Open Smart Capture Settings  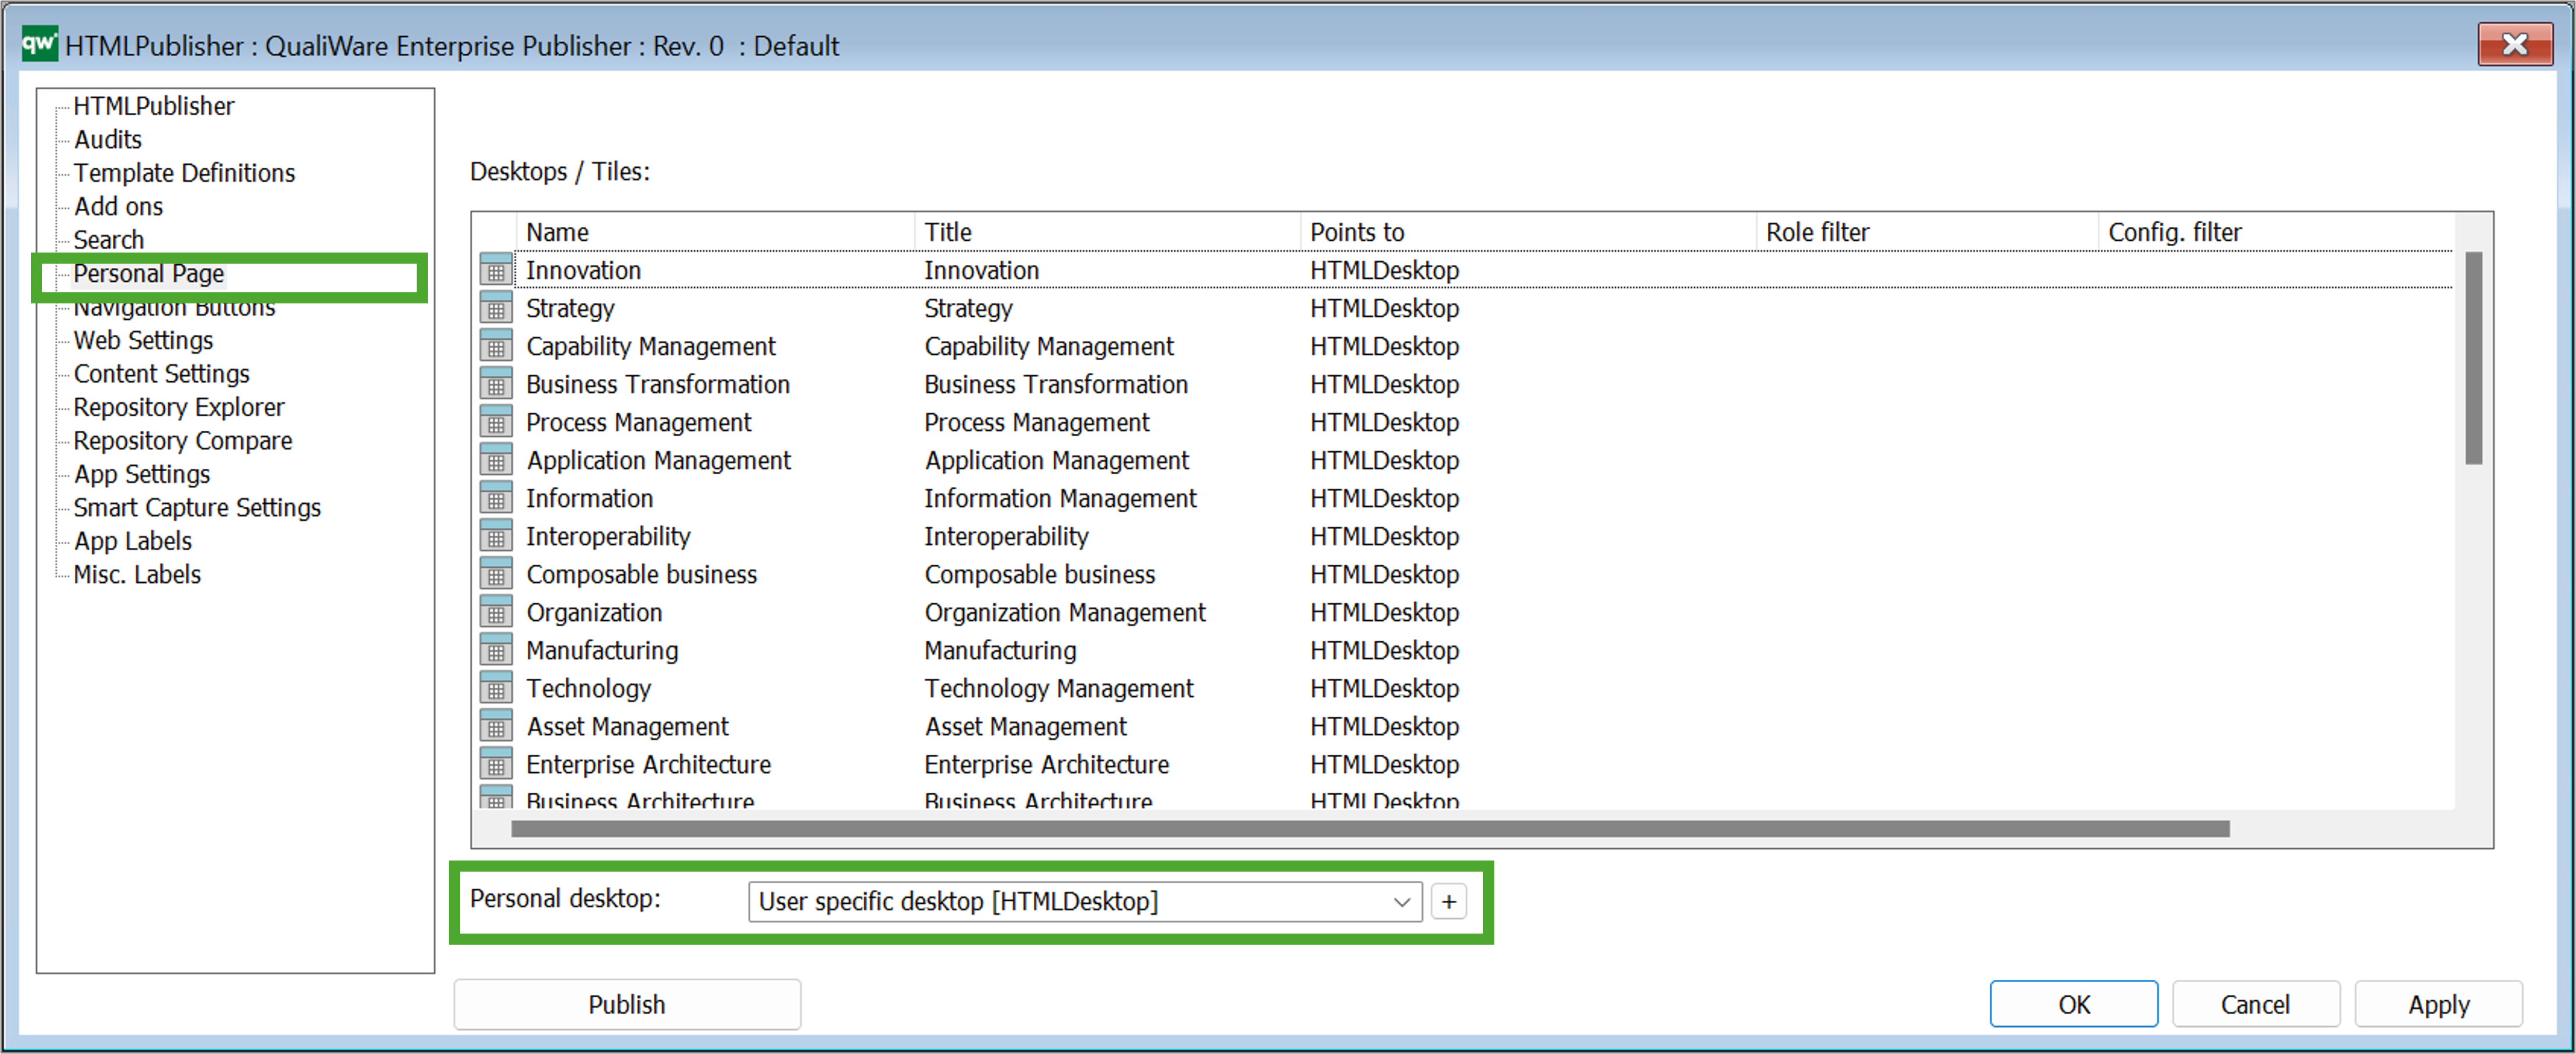tap(197, 508)
